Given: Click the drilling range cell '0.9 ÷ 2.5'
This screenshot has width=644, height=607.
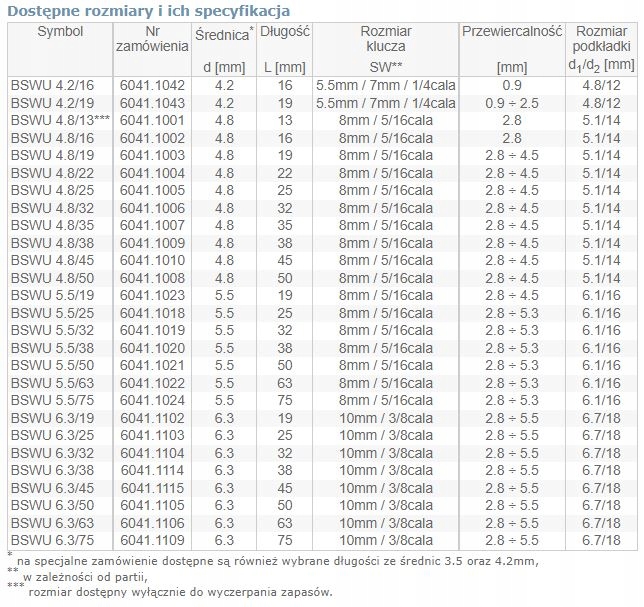Looking at the screenshot, I should [512, 103].
